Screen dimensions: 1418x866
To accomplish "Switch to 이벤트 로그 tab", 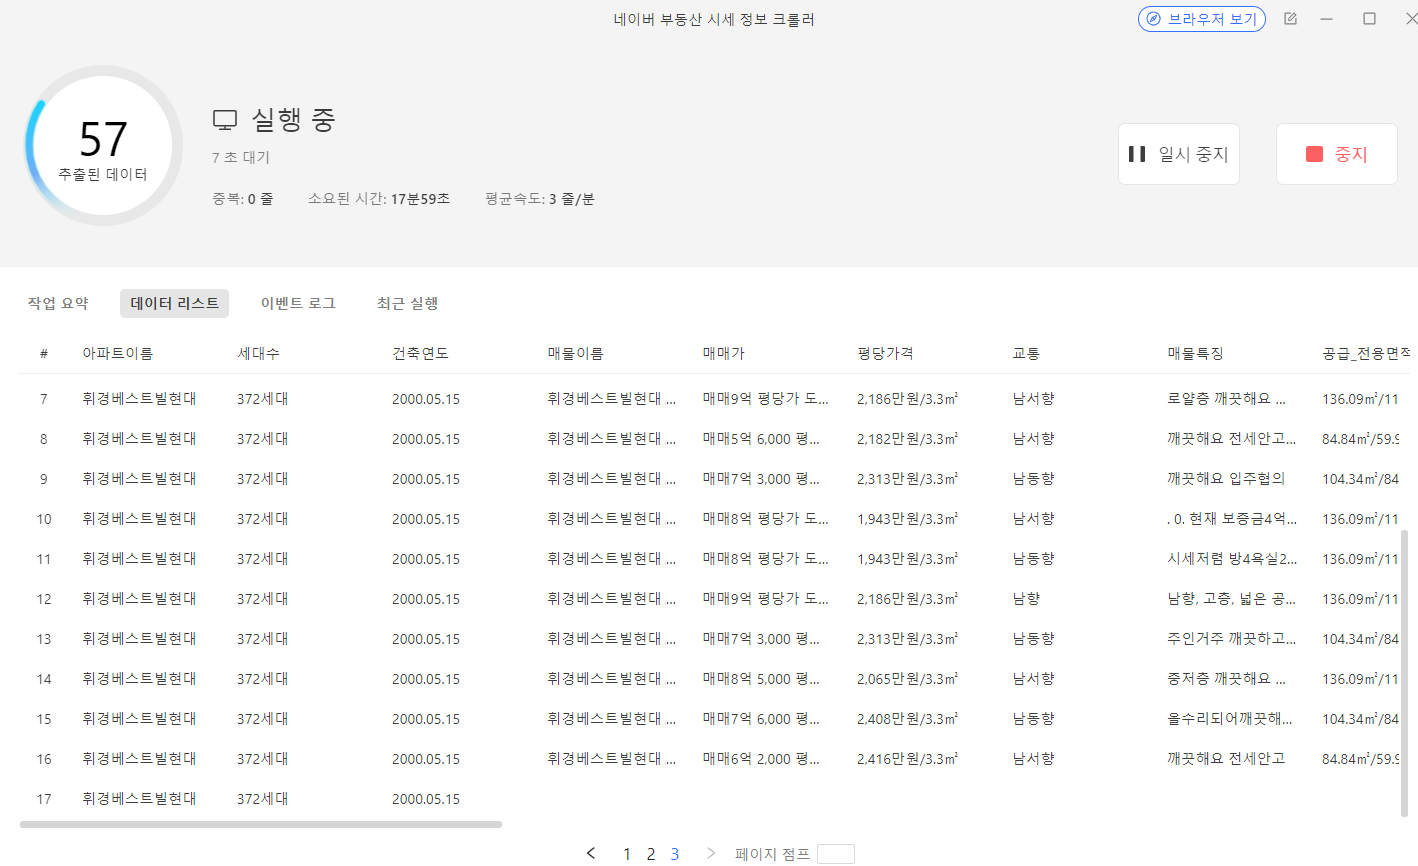I will 298,303.
